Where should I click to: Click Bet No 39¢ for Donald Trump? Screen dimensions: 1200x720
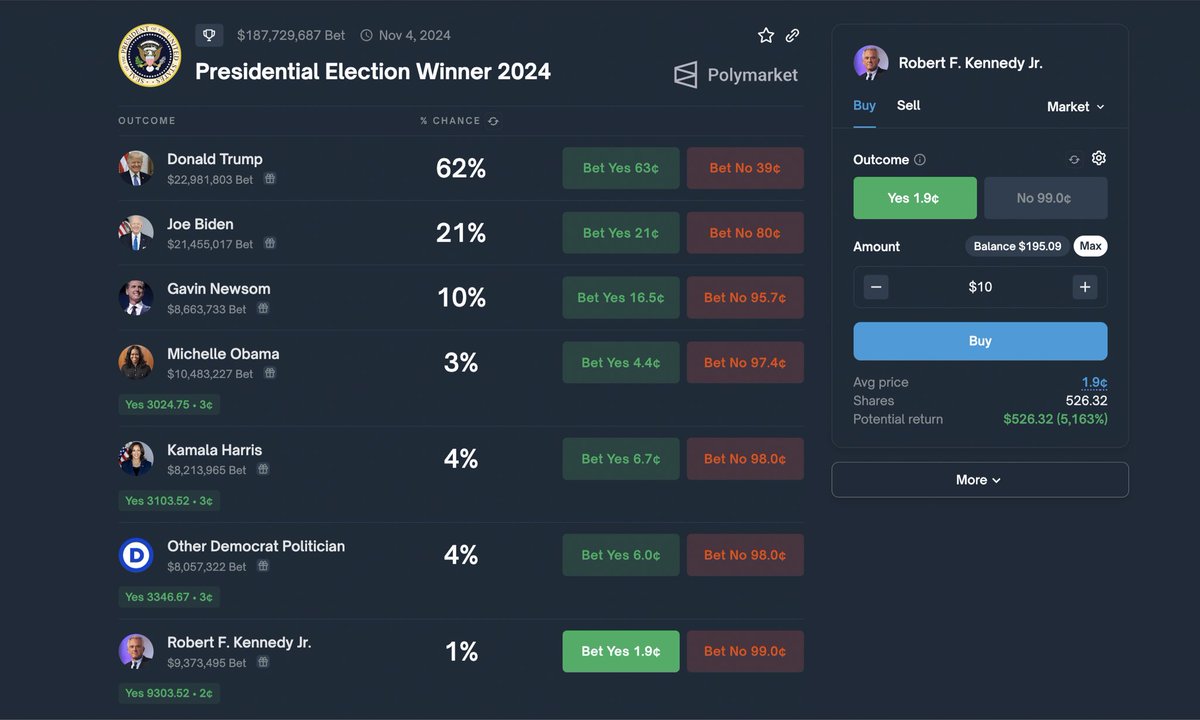[x=745, y=168]
